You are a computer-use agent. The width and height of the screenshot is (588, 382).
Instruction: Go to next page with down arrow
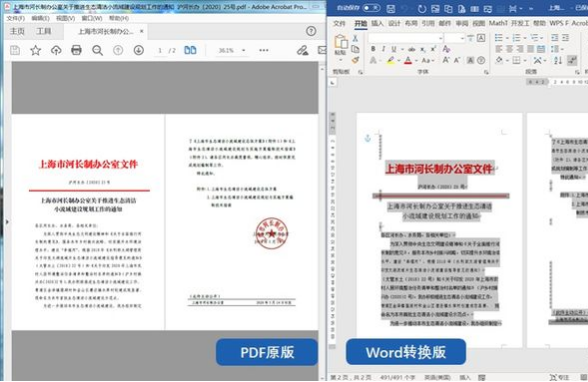pos(138,50)
